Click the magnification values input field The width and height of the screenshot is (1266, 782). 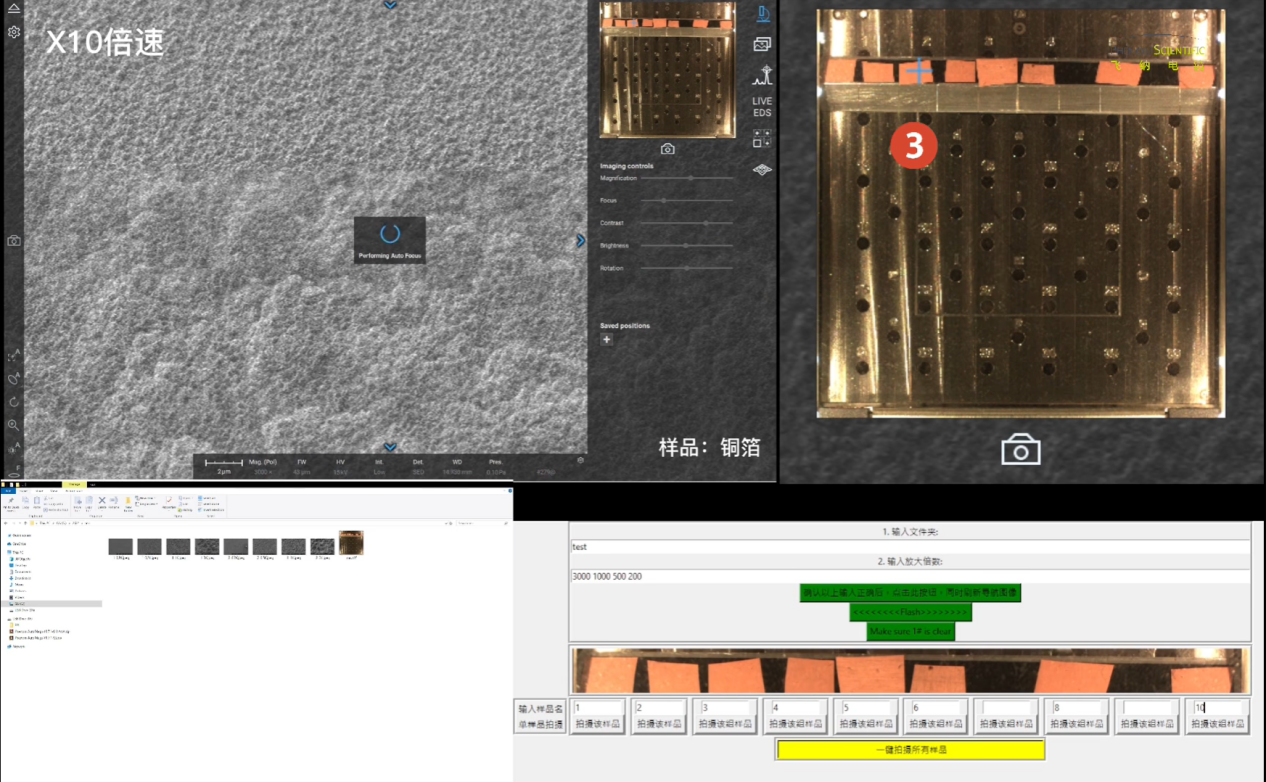910,577
